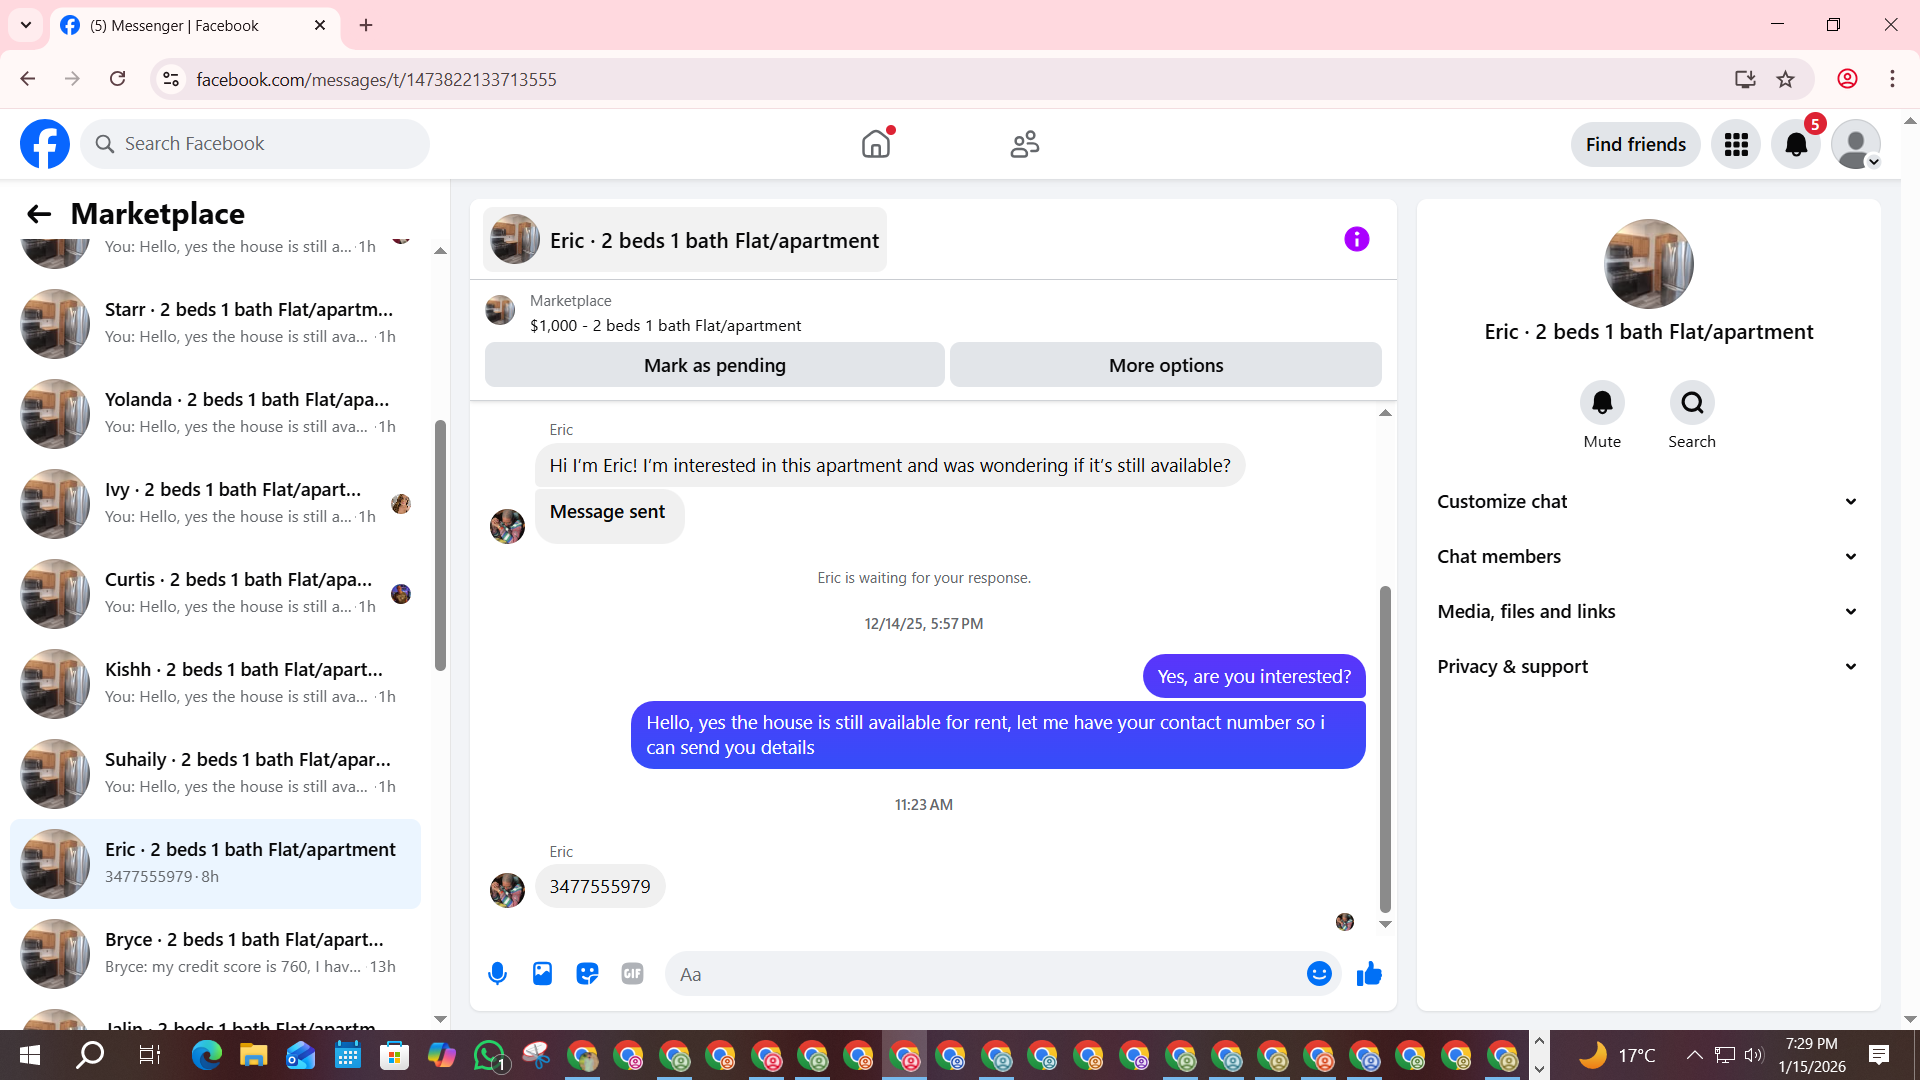Open the sticker picker icon
Viewport: 1920px width, 1080px height.
tap(587, 974)
